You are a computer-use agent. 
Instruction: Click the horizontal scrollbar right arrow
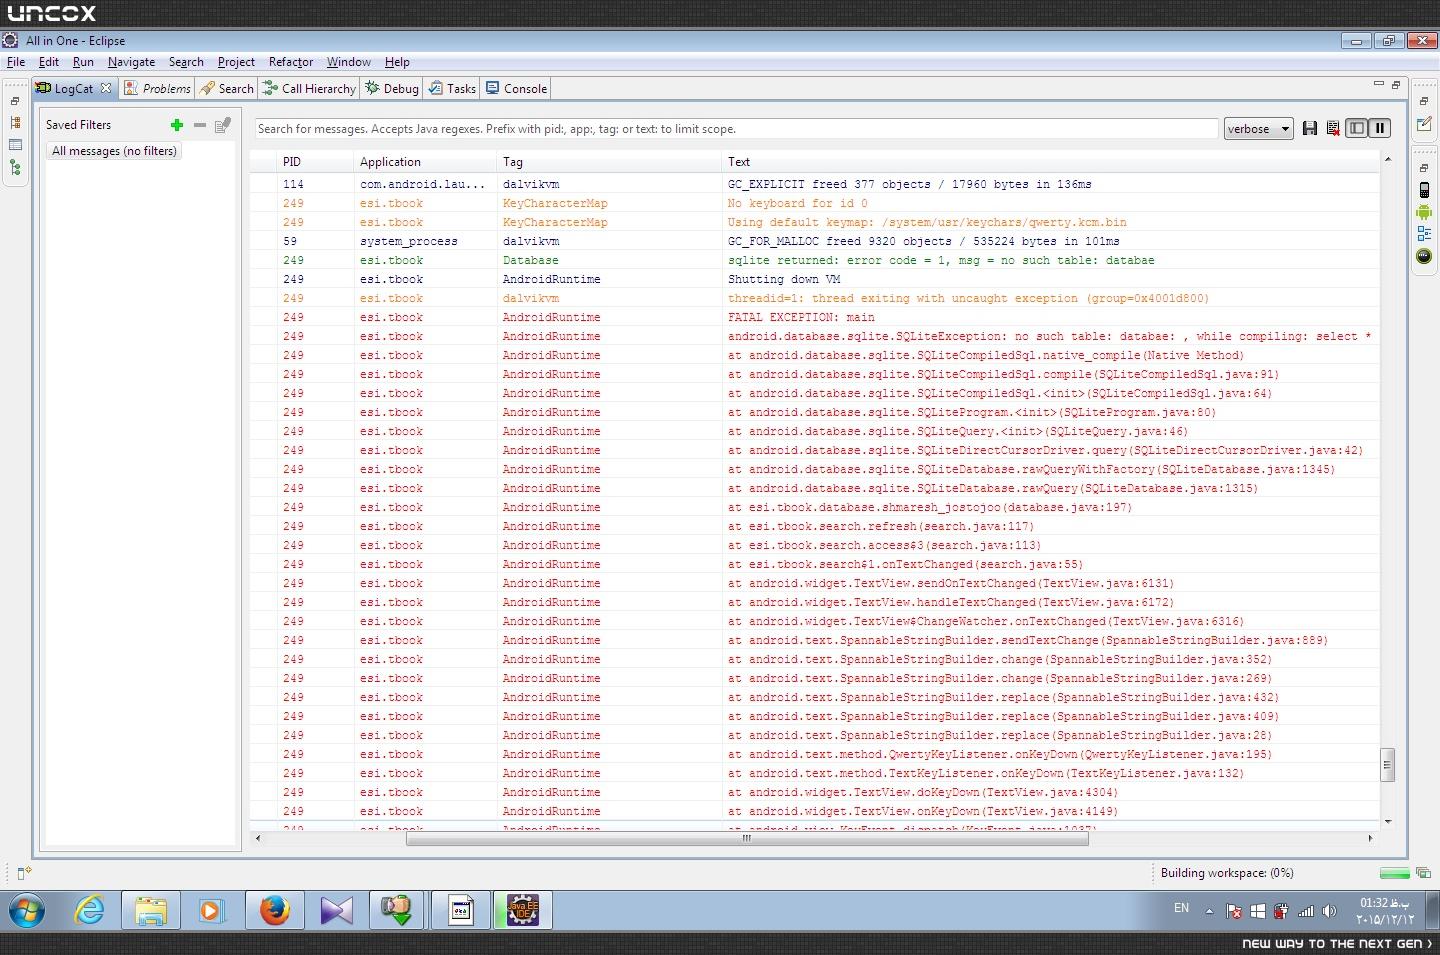coord(1370,838)
